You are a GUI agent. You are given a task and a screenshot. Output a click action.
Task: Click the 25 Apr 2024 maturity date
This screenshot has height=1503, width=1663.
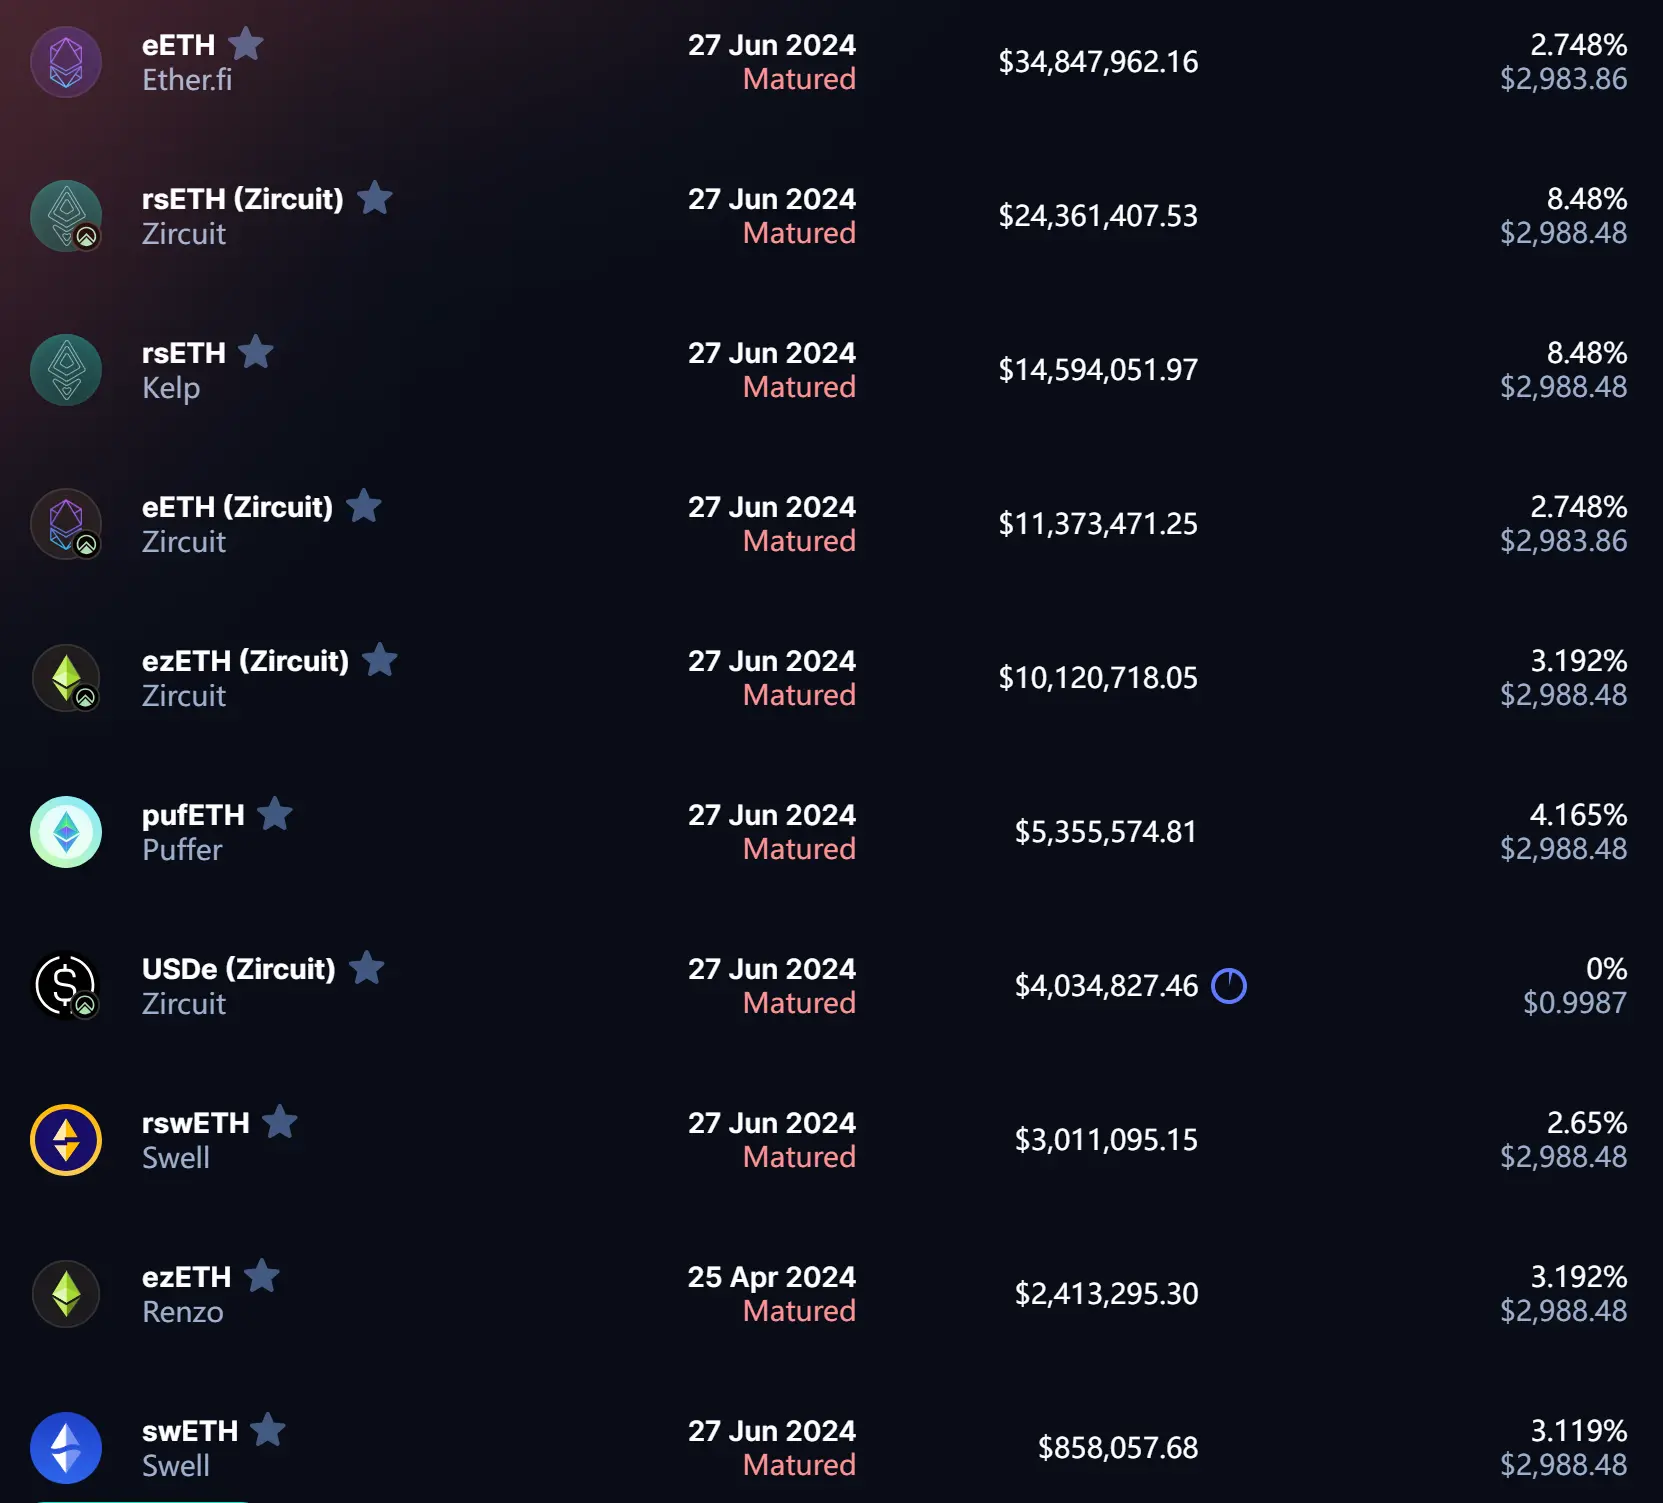[771, 1277]
